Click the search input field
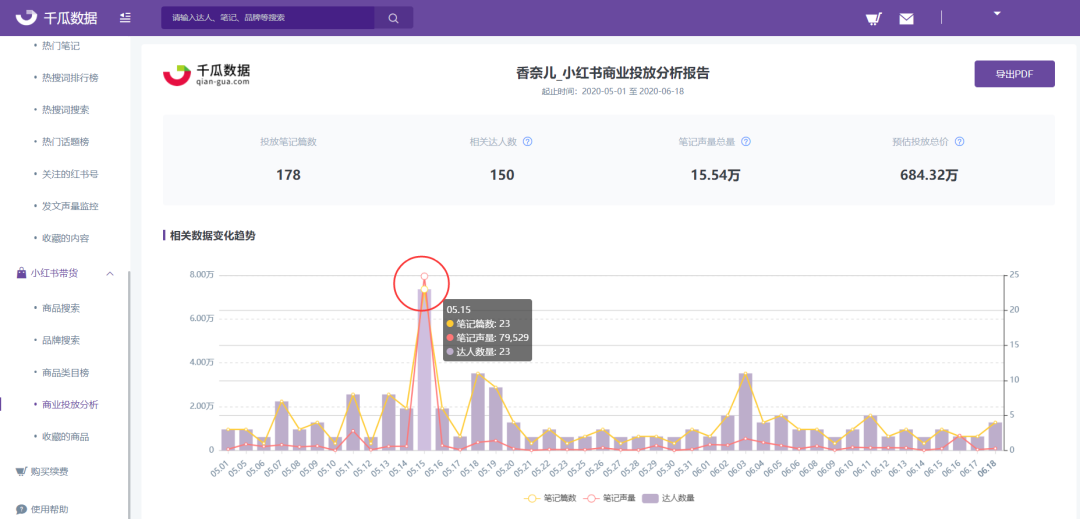The width and height of the screenshot is (1080, 519). pyautogui.click(x=268, y=18)
